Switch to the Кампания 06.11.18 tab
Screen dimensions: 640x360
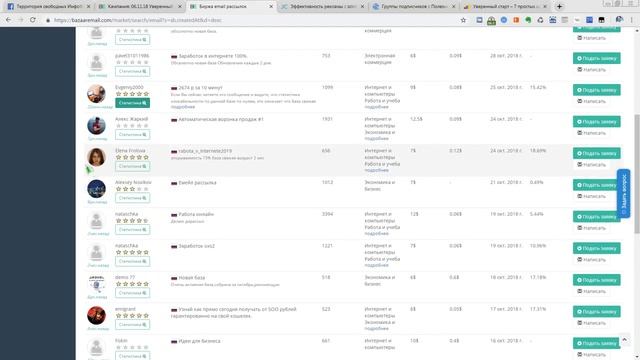tap(139, 7)
